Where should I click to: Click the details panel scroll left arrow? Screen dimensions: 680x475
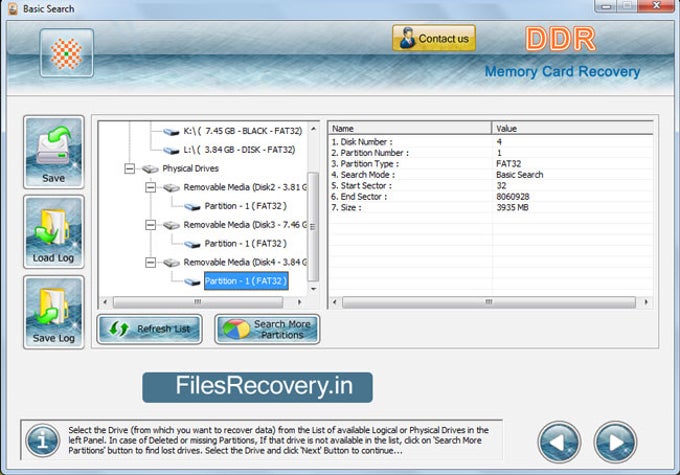pos(334,301)
